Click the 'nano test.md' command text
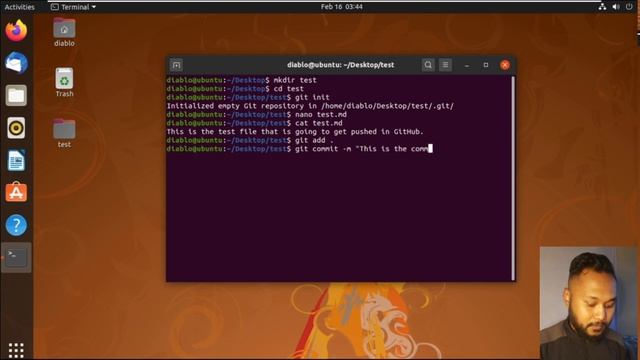Screen dimensions: 640x360 (x=321, y=114)
